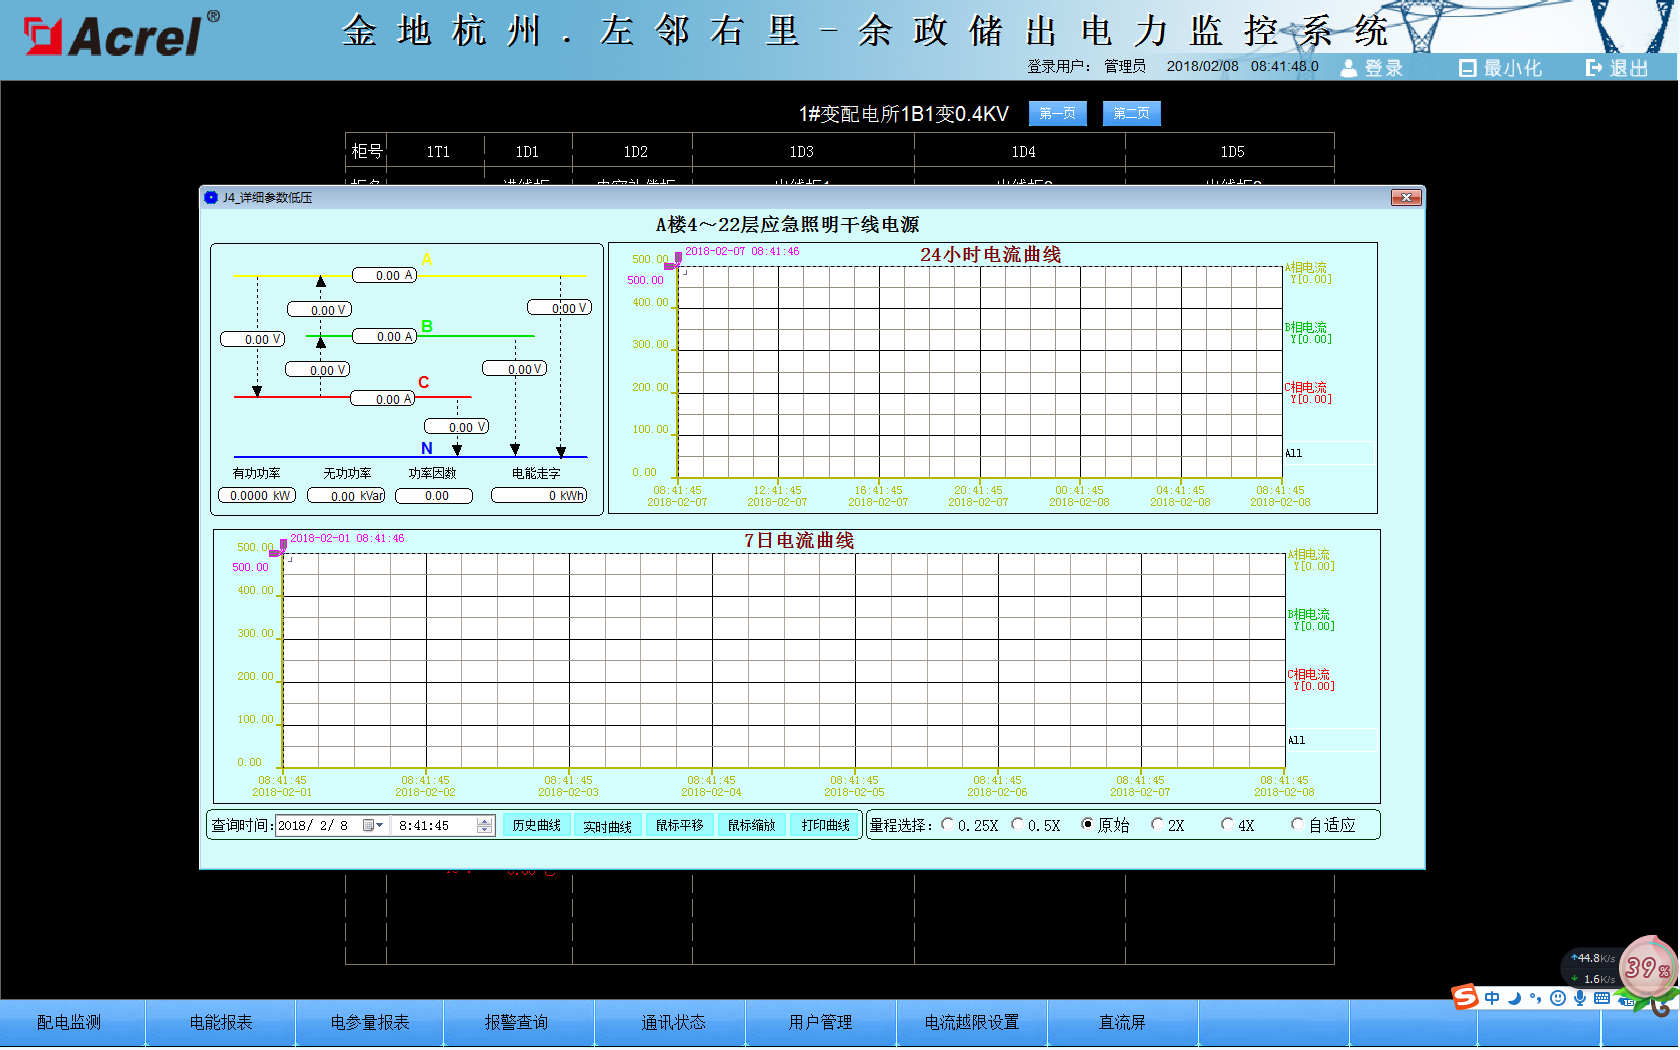The height and width of the screenshot is (1050, 1680).
Task: Click the 39% peach memory accelerator ball
Action: (1647, 967)
